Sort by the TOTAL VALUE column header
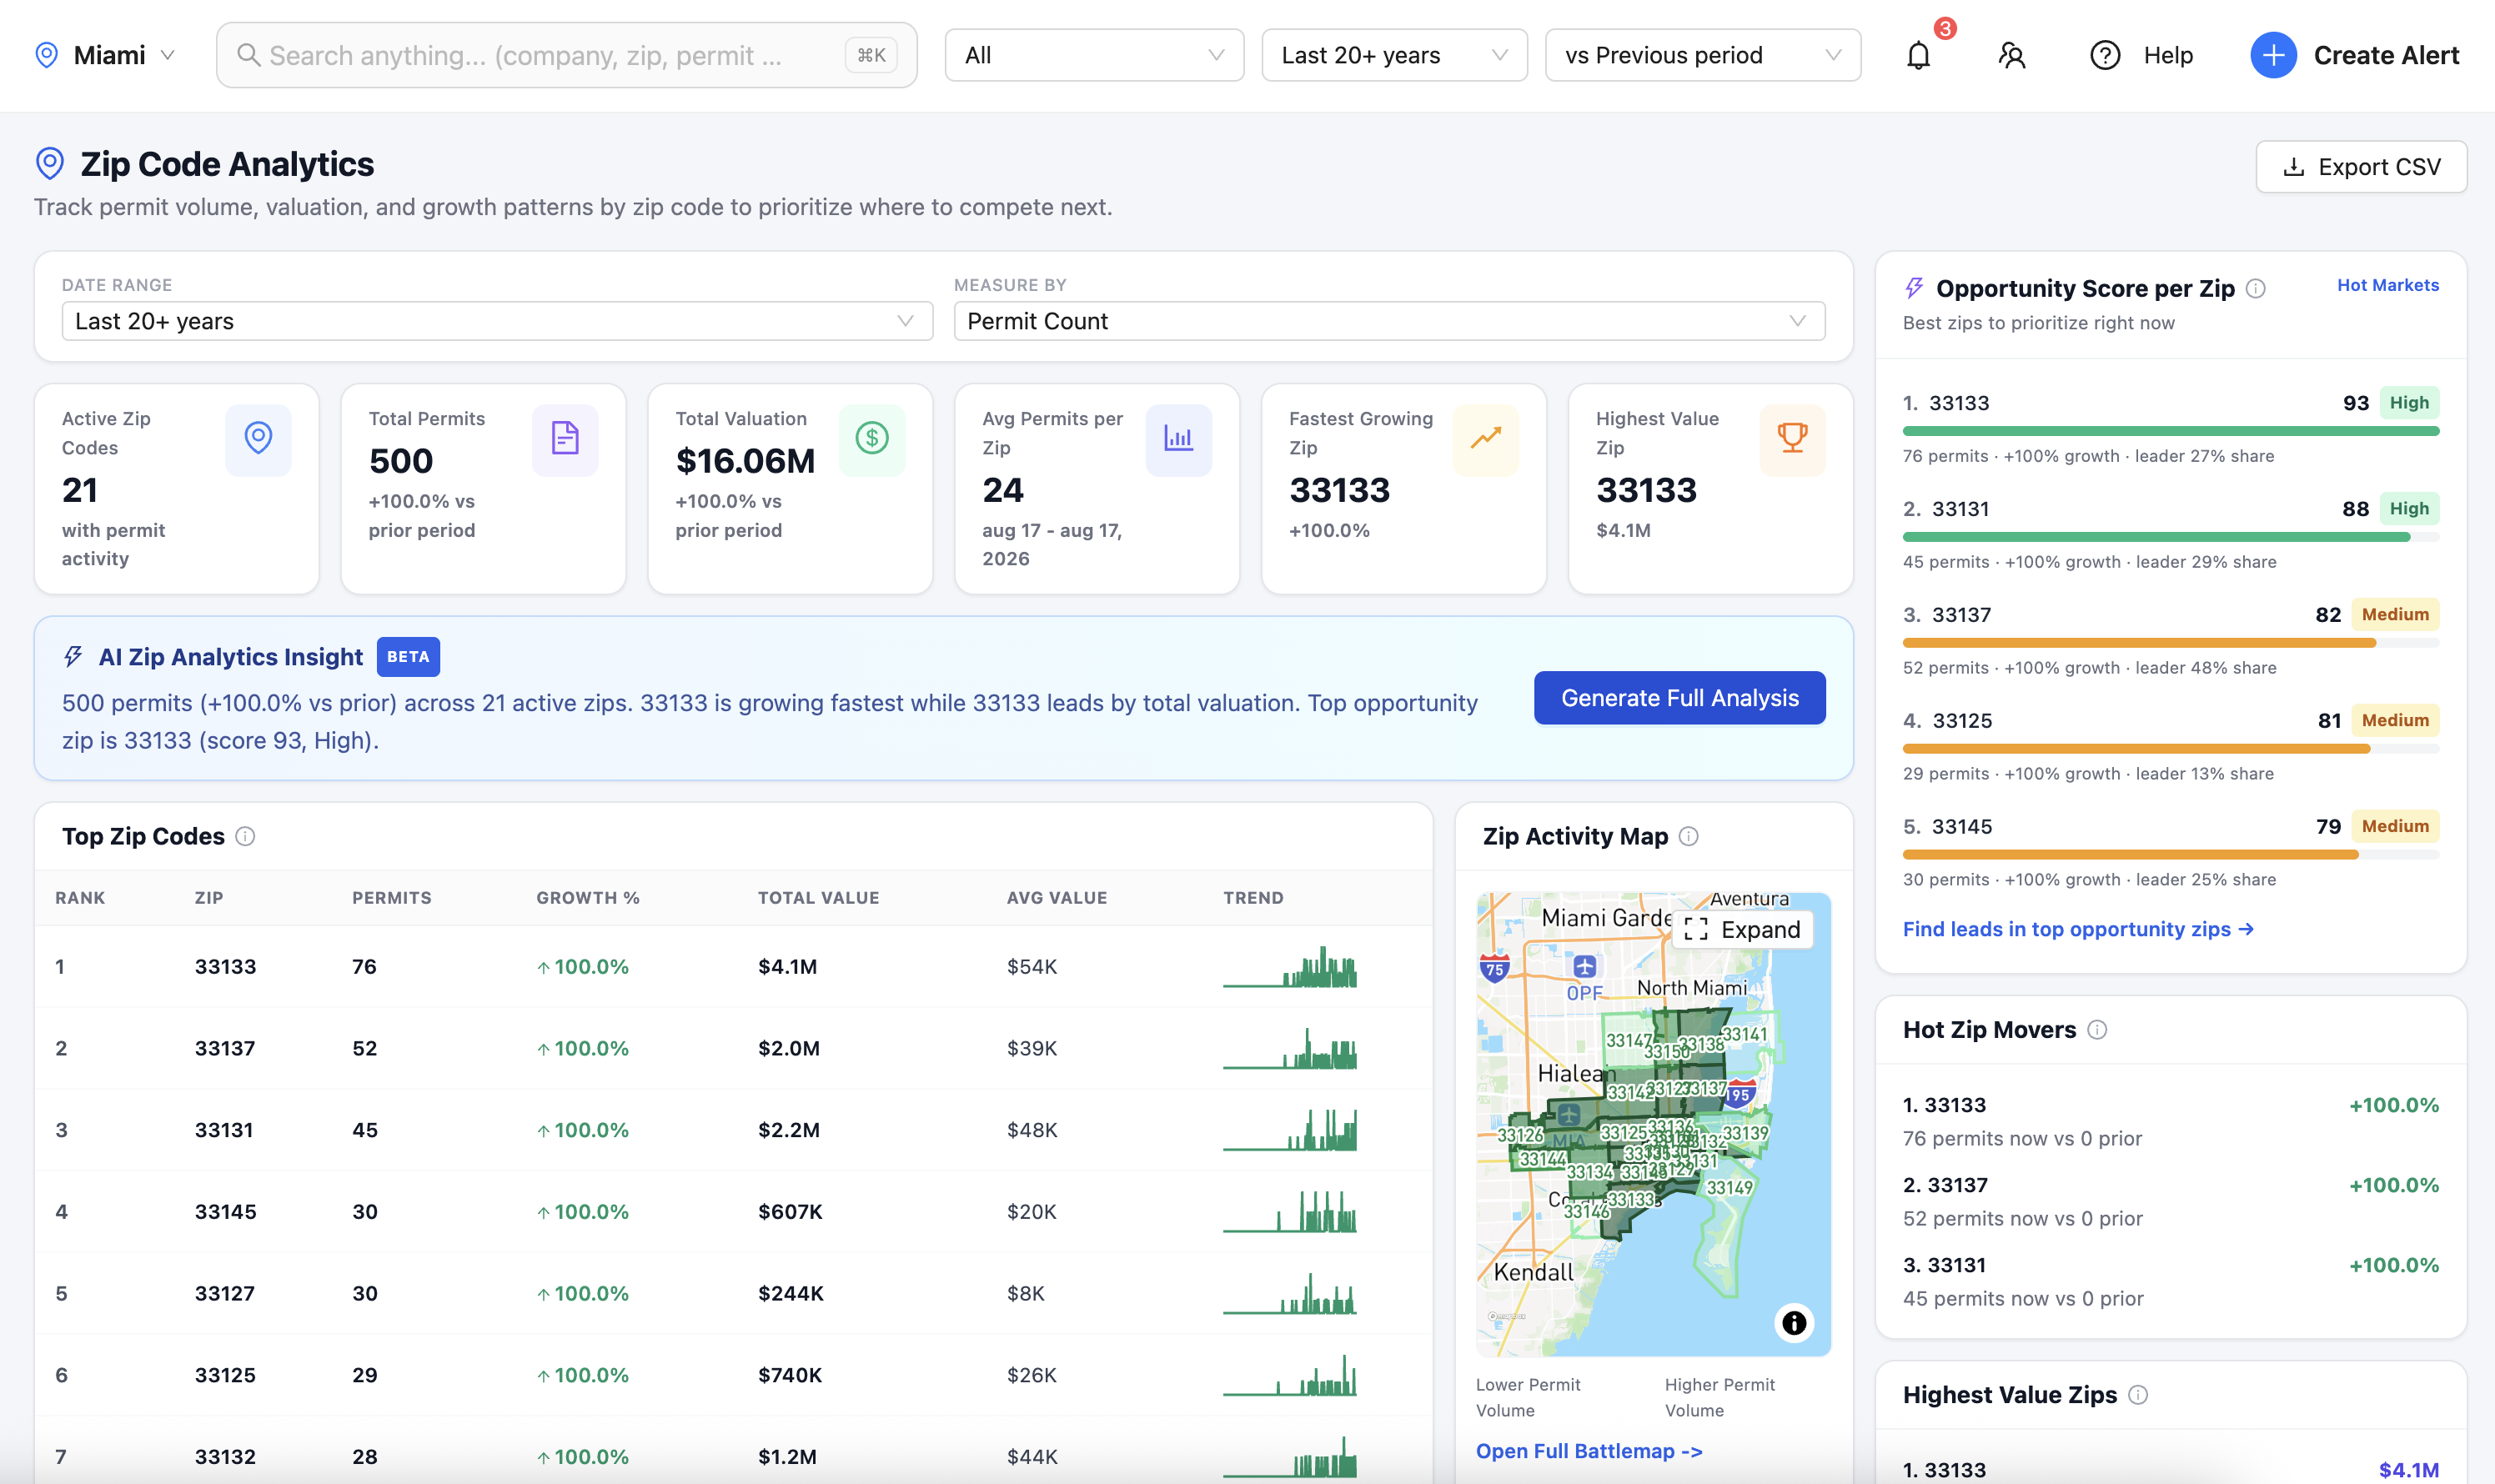The image size is (2495, 1484). [818, 898]
